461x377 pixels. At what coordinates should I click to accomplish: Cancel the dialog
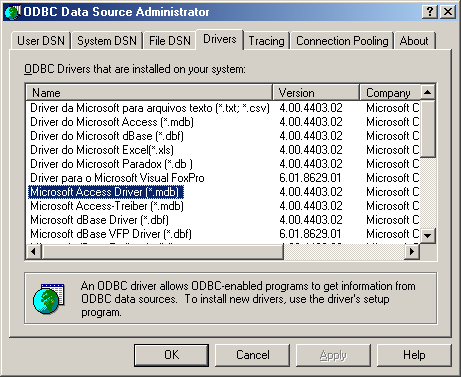click(253, 355)
